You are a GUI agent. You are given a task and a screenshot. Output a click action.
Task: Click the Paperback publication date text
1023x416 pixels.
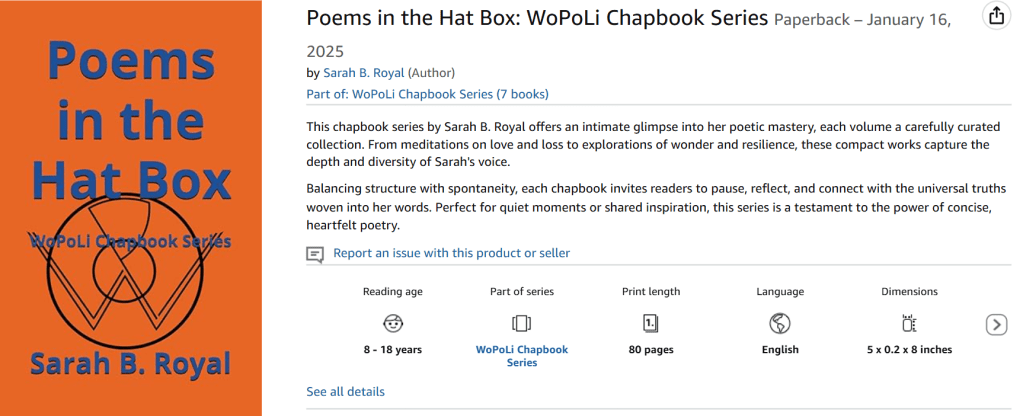pos(862,20)
